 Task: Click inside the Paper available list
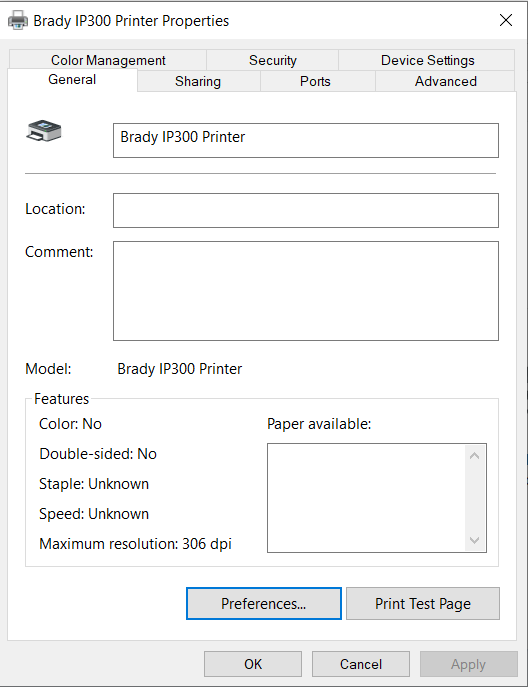[x=366, y=498]
